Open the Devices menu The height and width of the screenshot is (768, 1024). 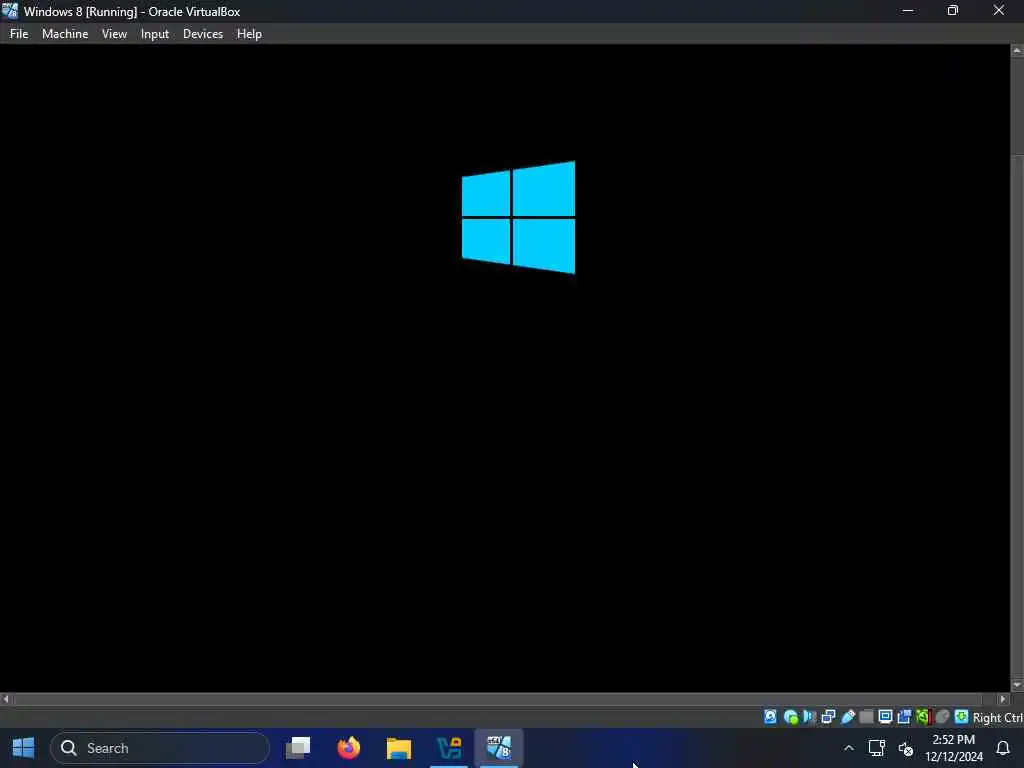(202, 34)
